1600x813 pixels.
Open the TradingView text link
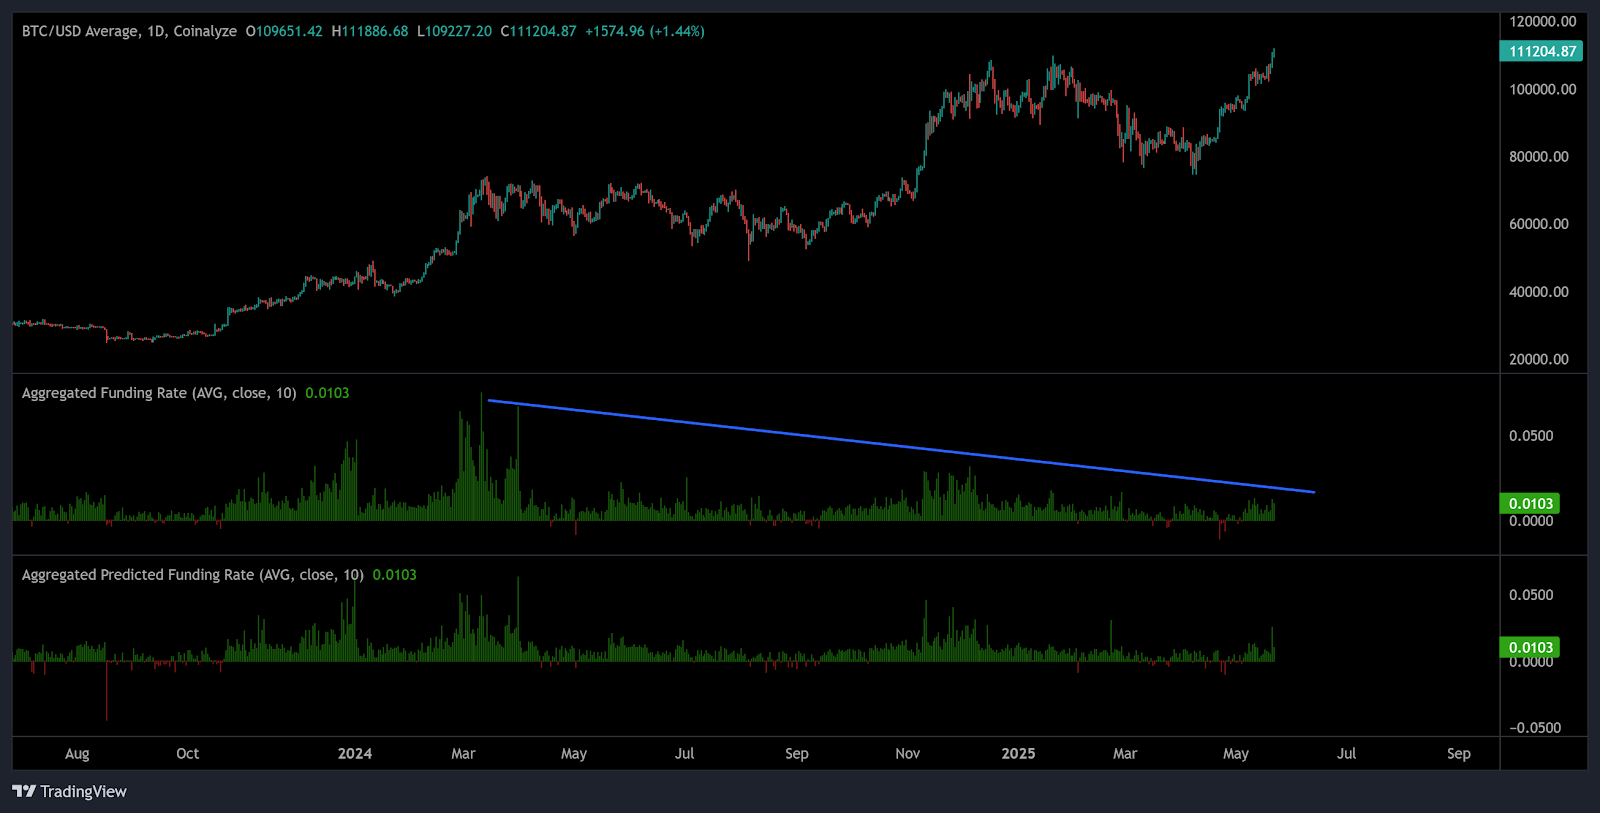click(x=83, y=791)
